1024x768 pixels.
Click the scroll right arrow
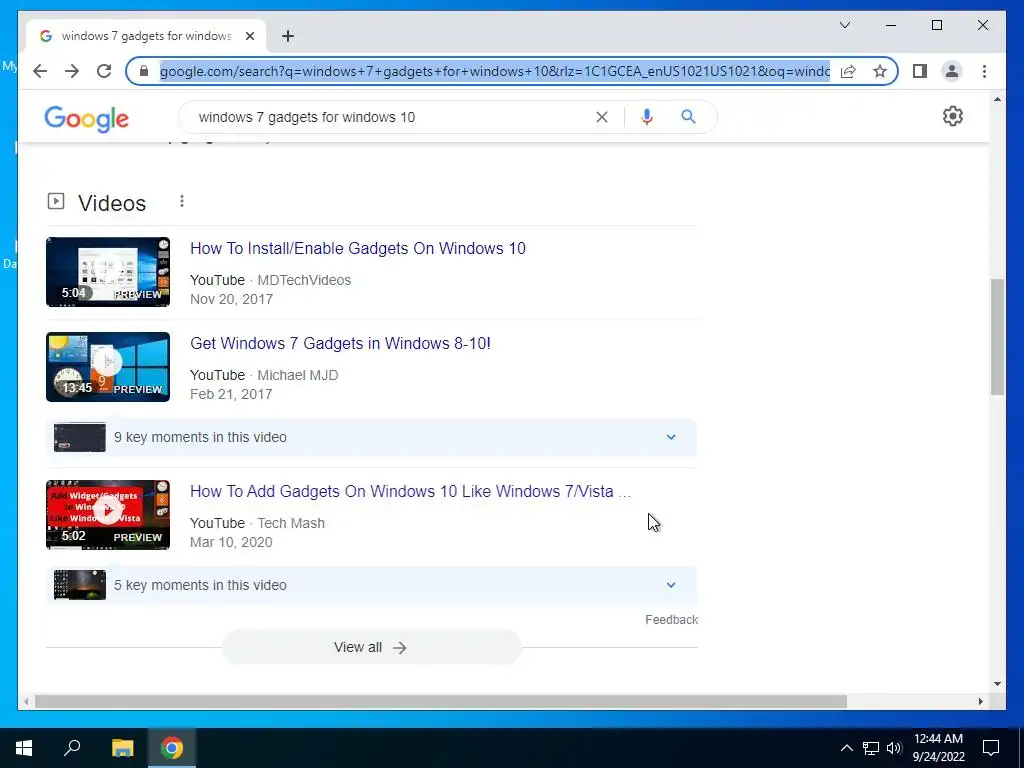(980, 701)
